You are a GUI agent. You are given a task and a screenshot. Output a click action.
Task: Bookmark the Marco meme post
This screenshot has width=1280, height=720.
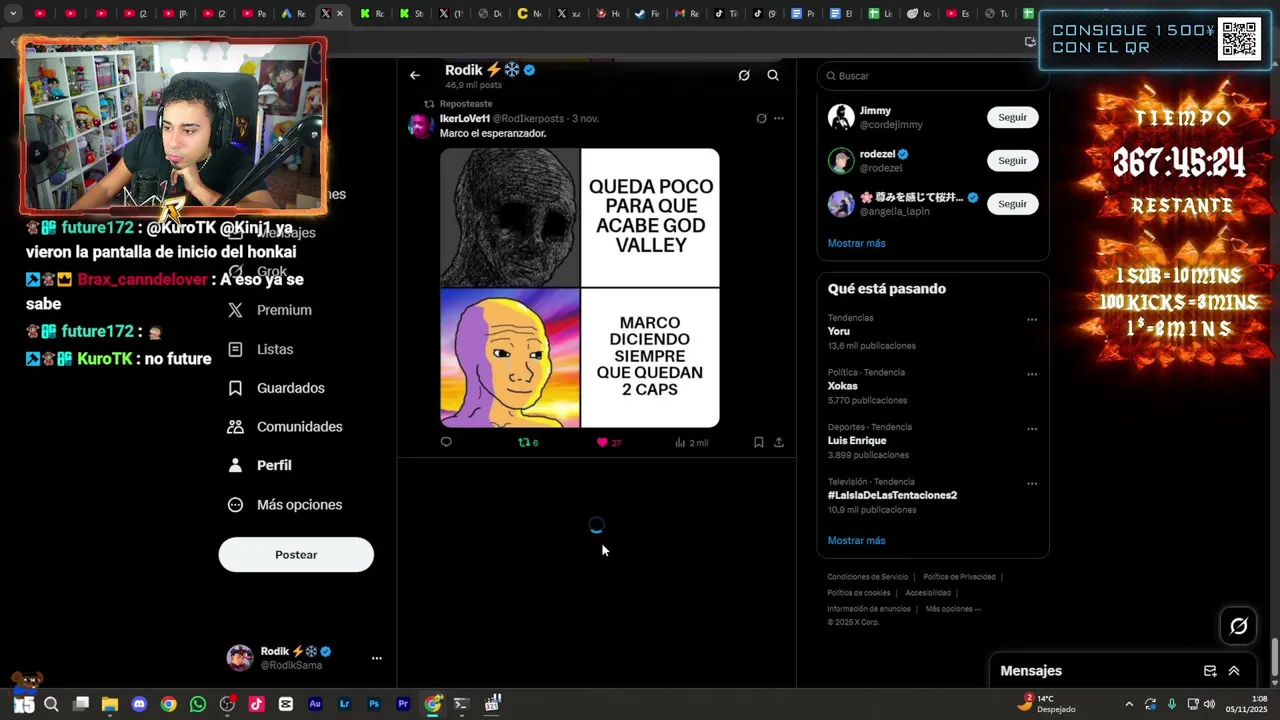click(x=759, y=442)
